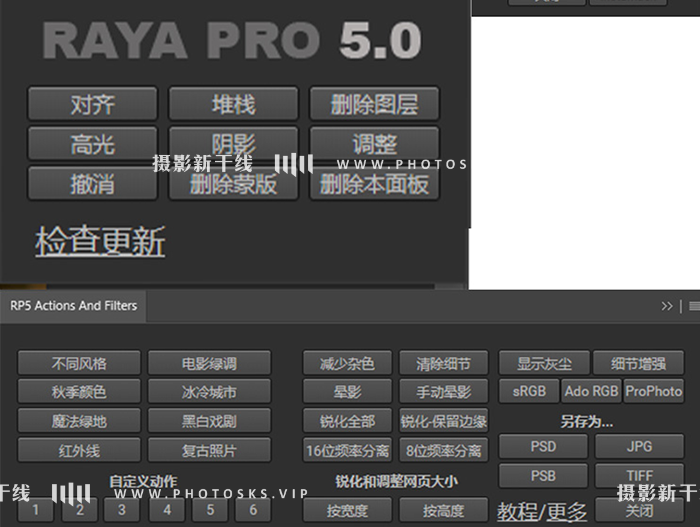
Task: Click 按宽度 resize button
Action: point(347,510)
